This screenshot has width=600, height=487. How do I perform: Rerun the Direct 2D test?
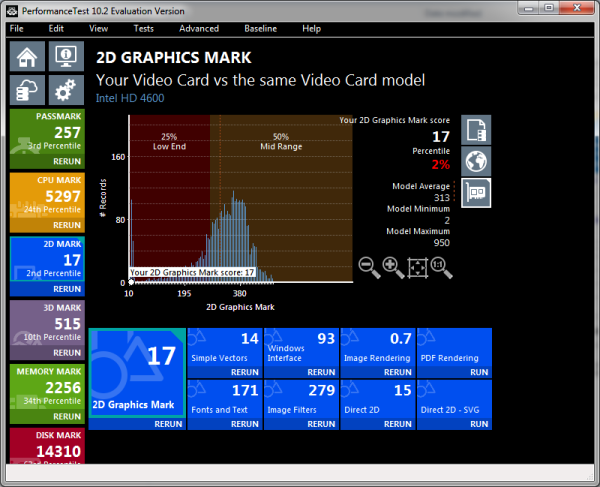(398, 424)
